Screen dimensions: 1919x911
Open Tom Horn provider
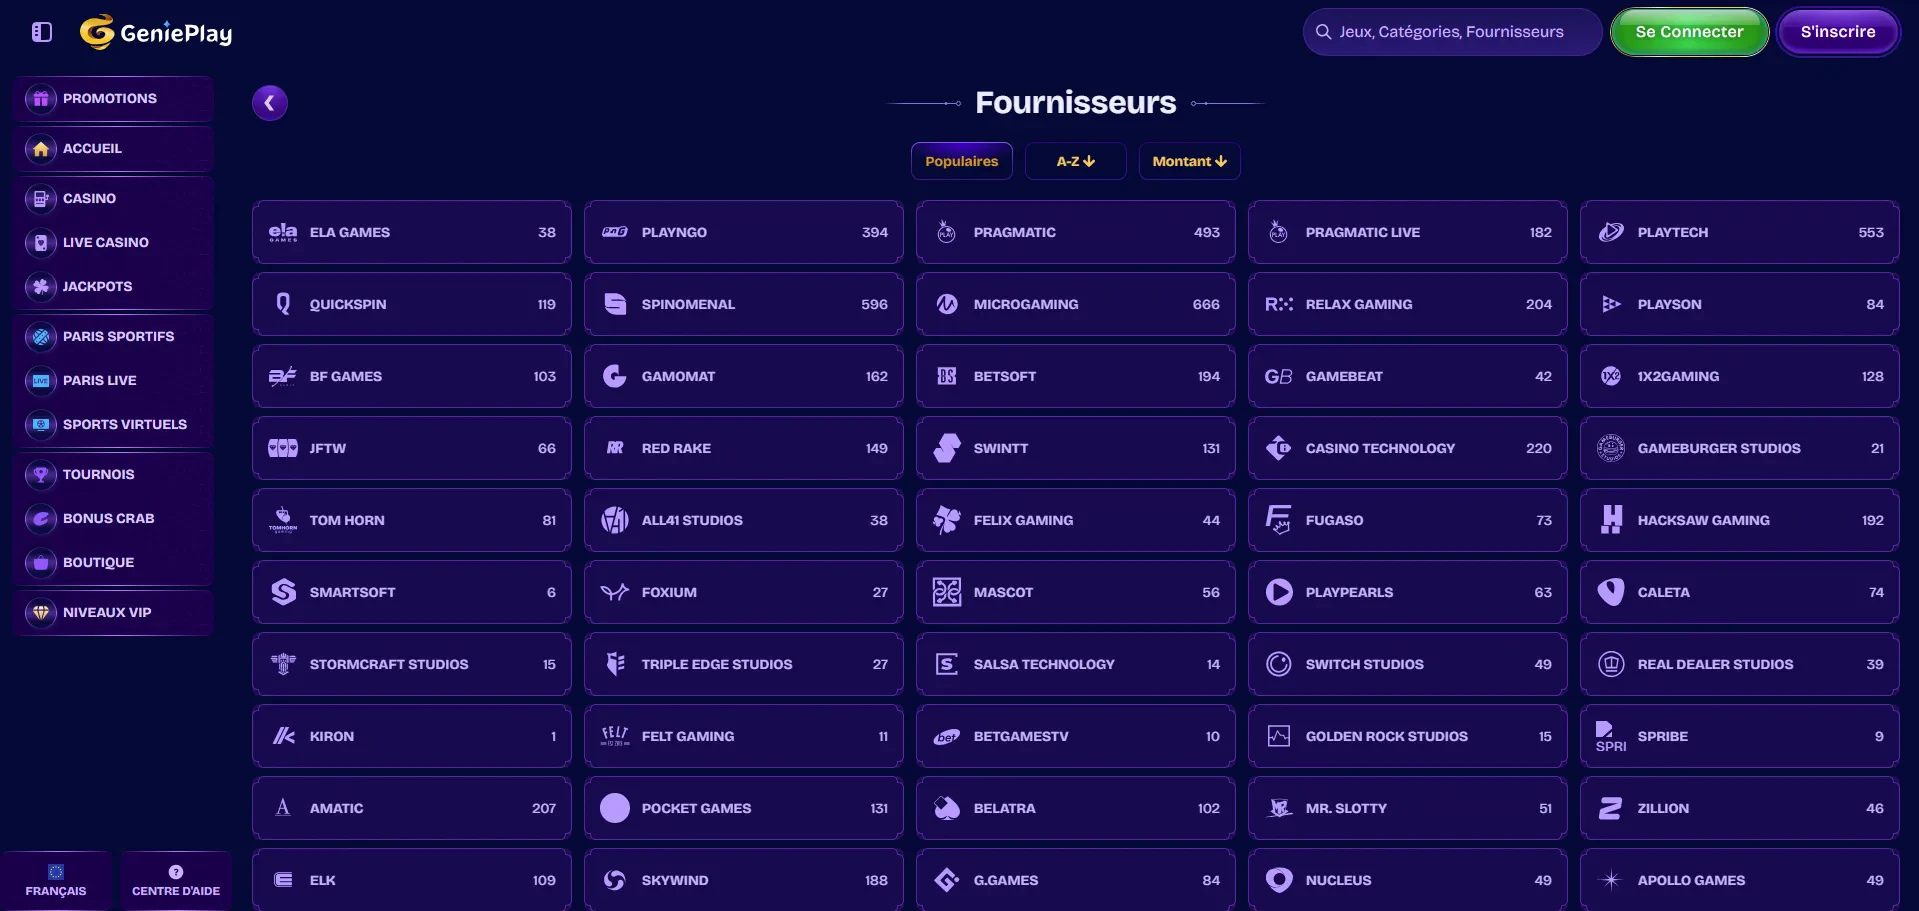click(x=412, y=520)
